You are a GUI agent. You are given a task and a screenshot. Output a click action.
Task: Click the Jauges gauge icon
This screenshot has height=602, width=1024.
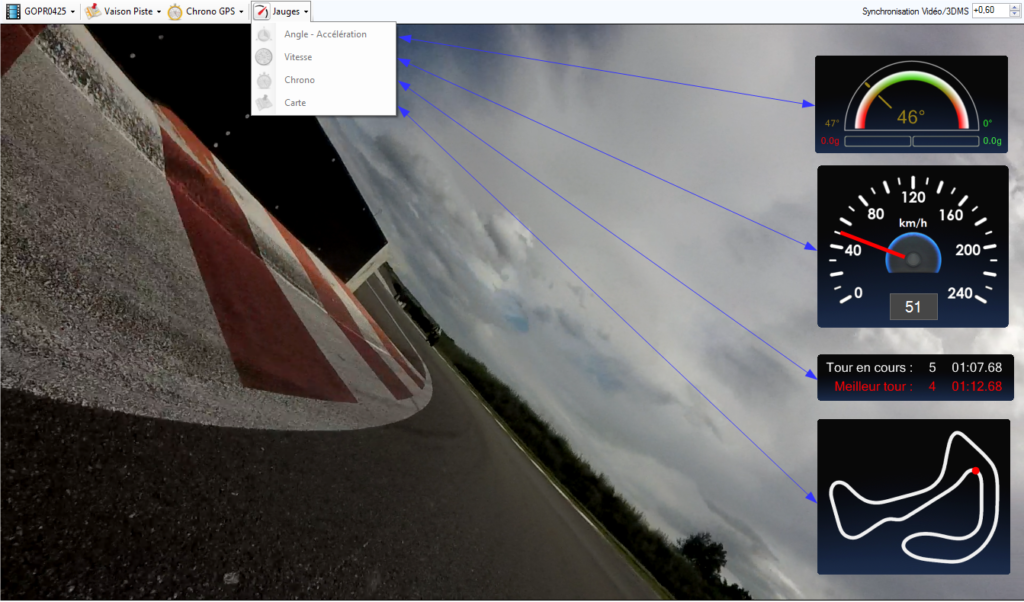point(260,11)
